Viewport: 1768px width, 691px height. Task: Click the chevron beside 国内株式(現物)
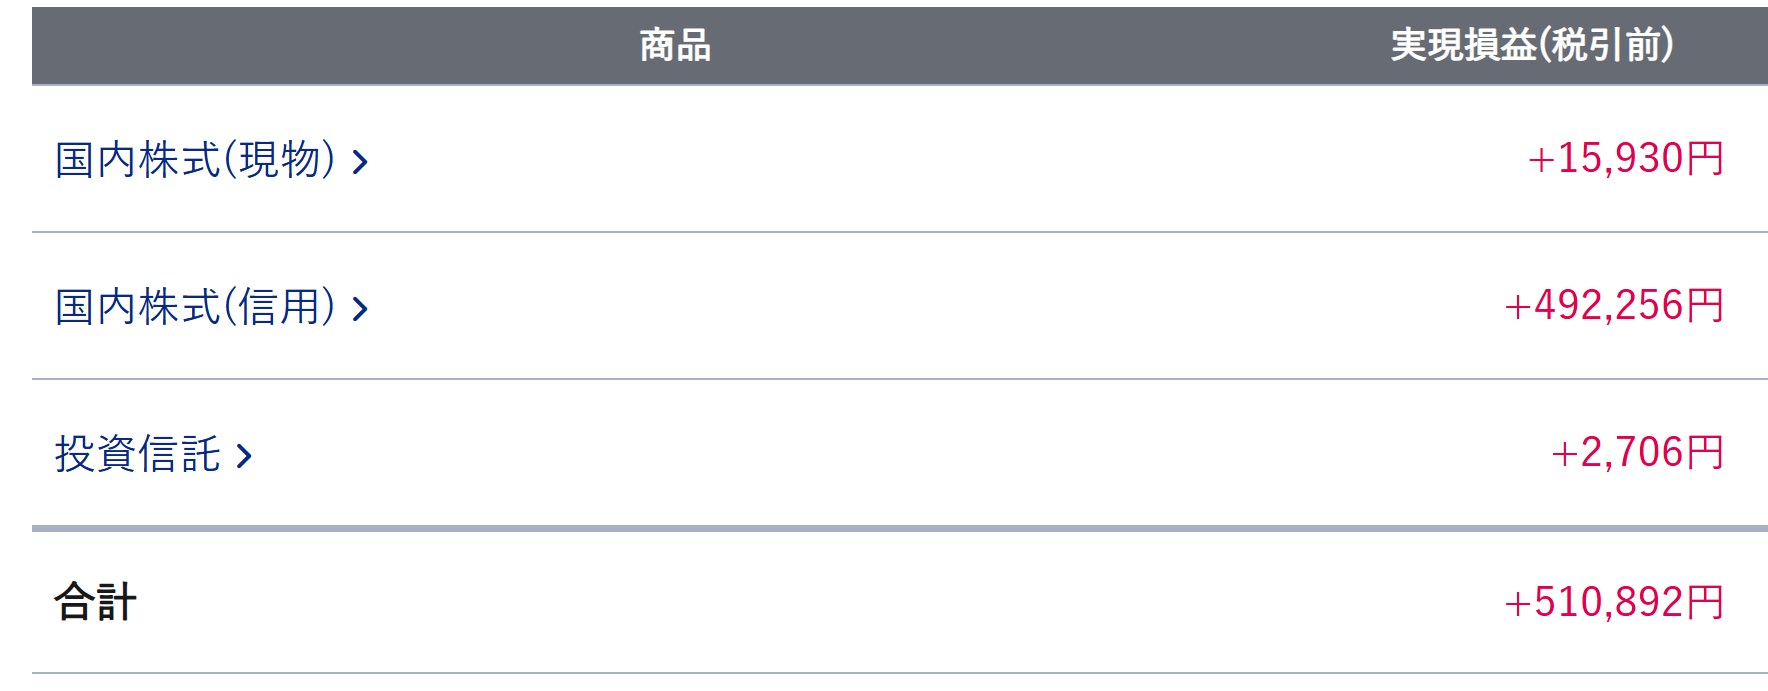click(360, 161)
